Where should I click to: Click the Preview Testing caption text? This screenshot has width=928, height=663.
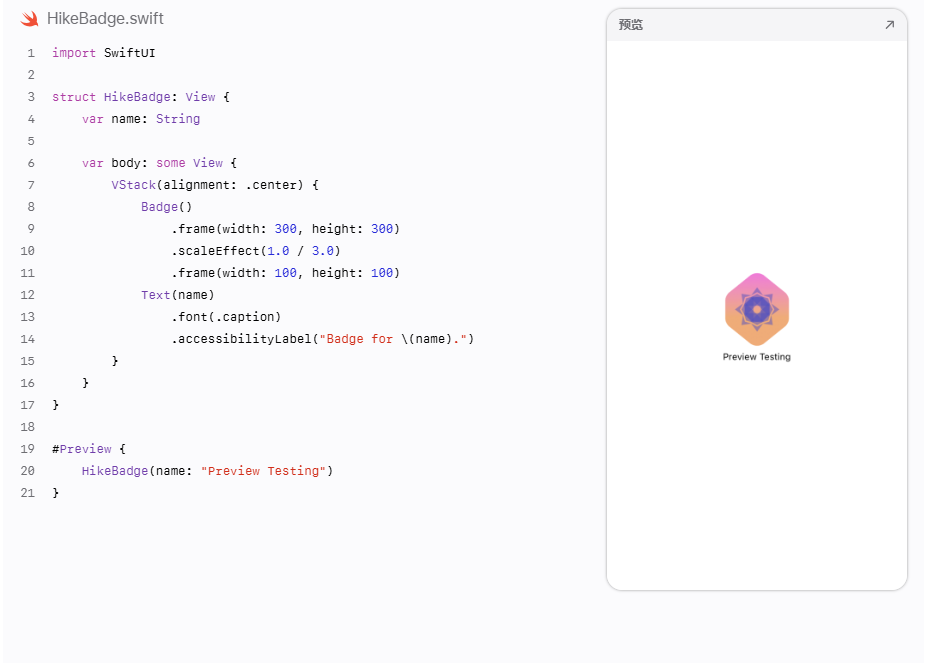756,357
